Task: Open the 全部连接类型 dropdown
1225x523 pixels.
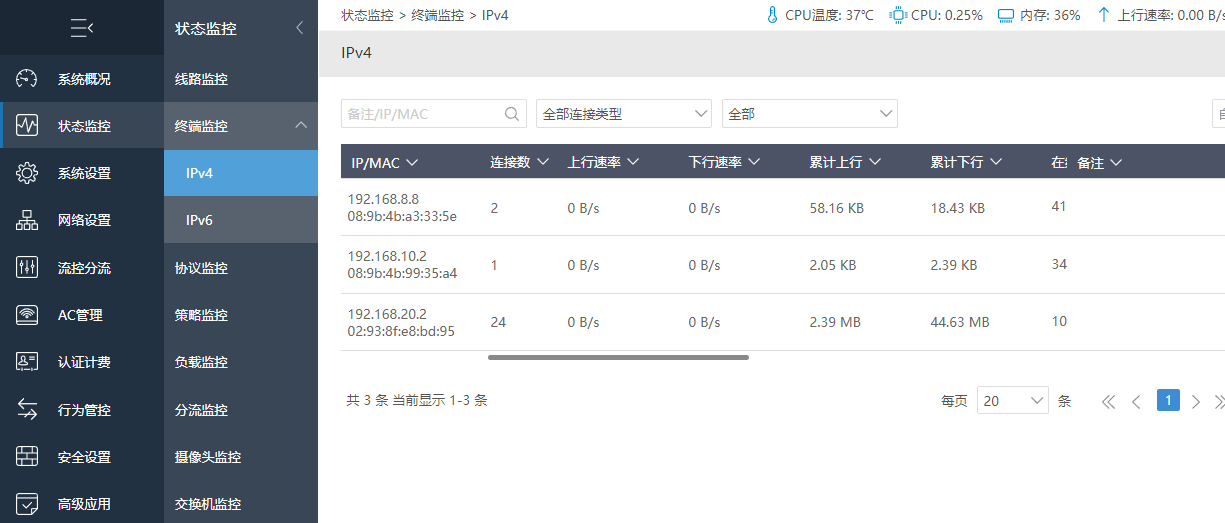Action: (624, 114)
